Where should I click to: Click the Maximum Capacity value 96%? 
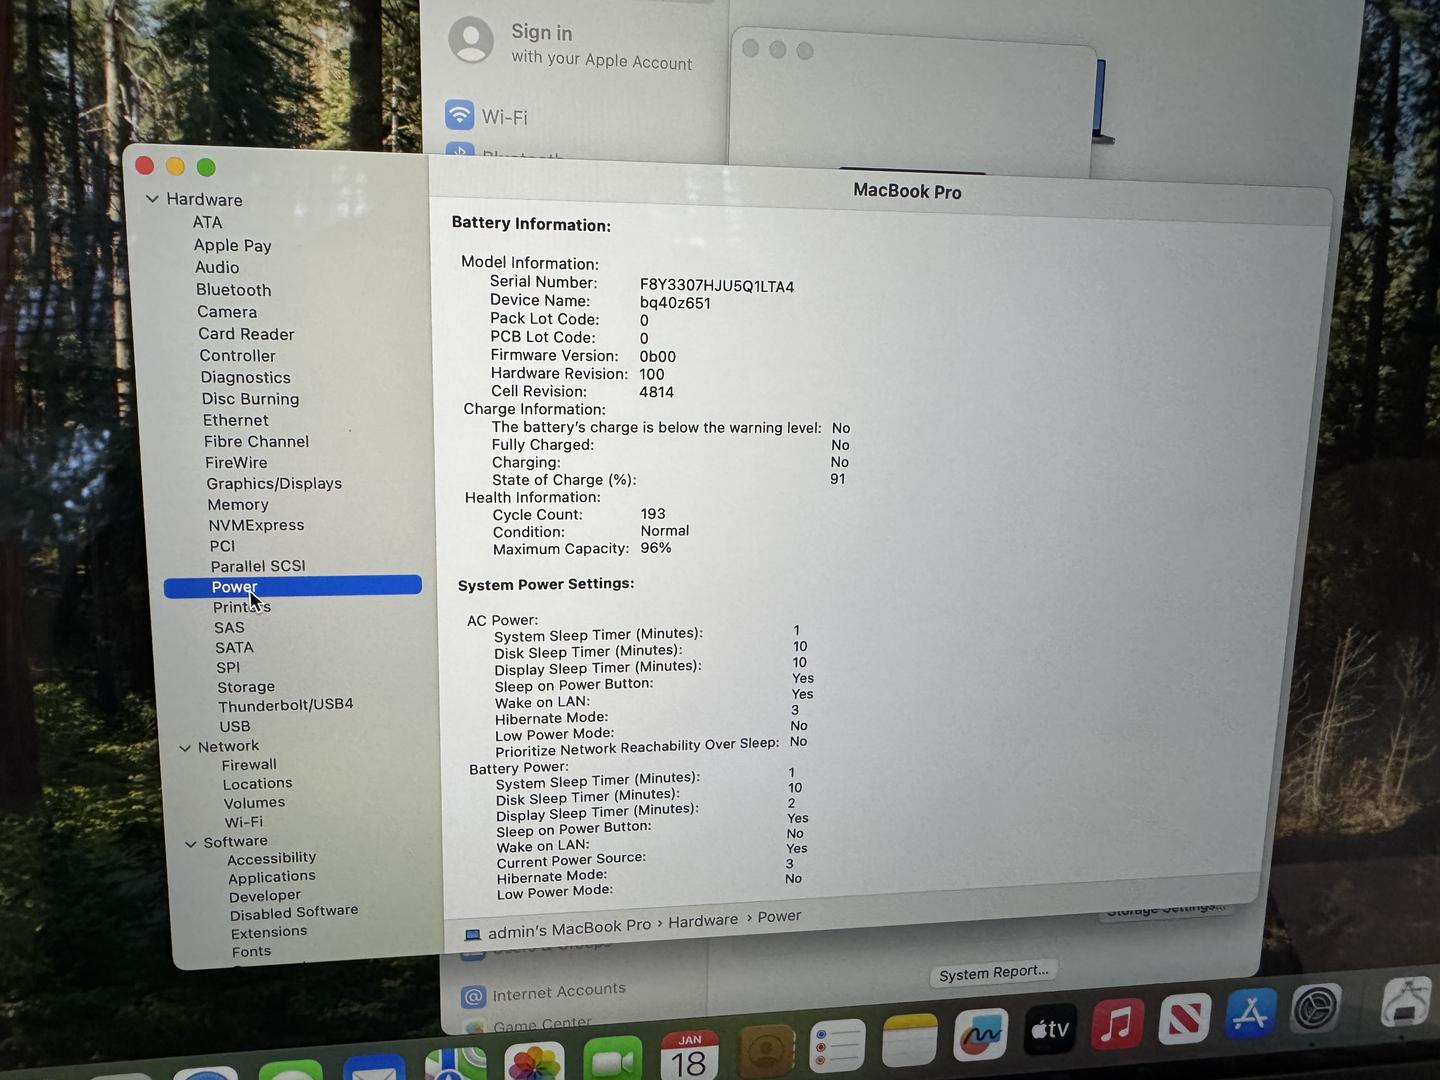coord(656,548)
